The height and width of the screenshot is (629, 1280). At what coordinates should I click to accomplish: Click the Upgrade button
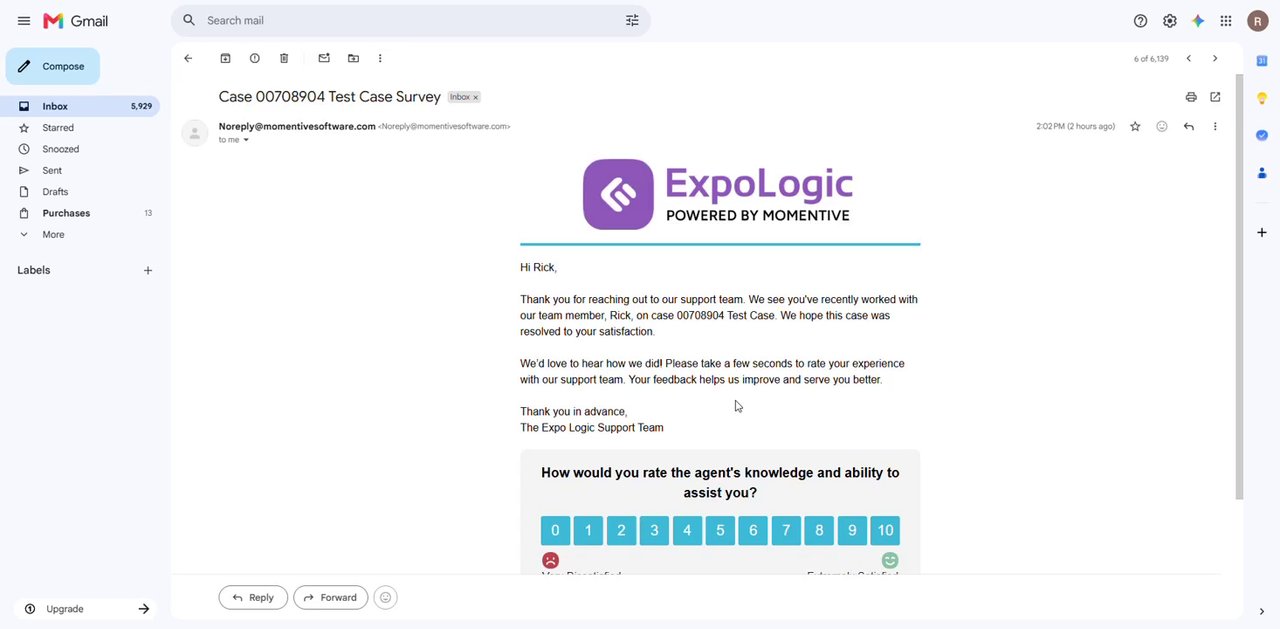pyautogui.click(x=86, y=609)
